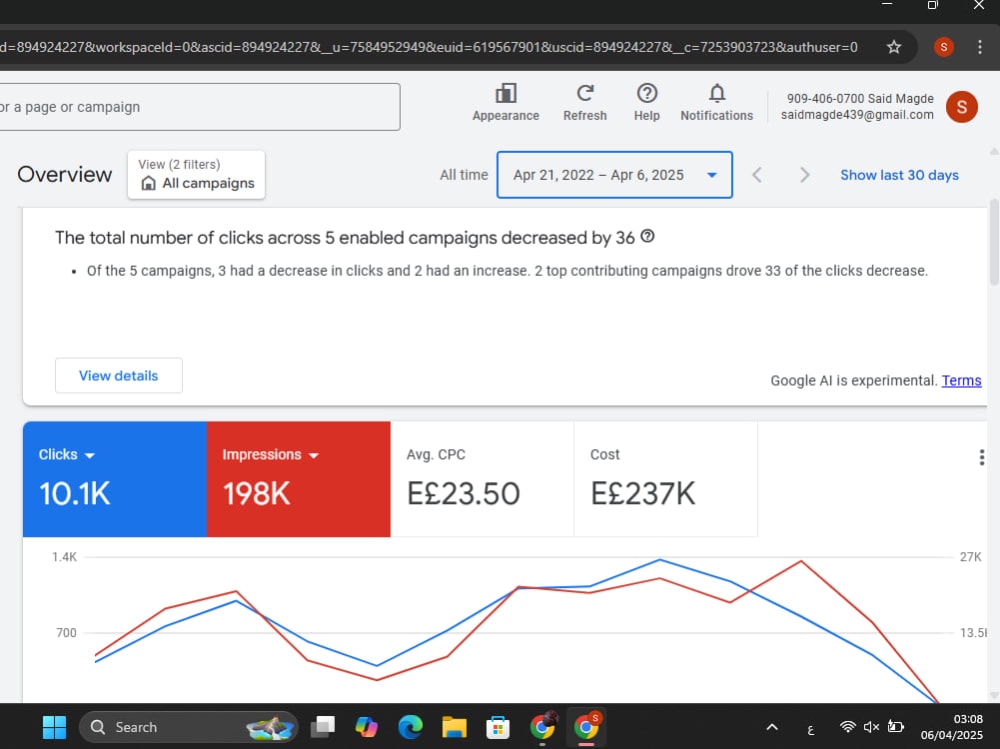Open the Help menu icon

click(647, 102)
